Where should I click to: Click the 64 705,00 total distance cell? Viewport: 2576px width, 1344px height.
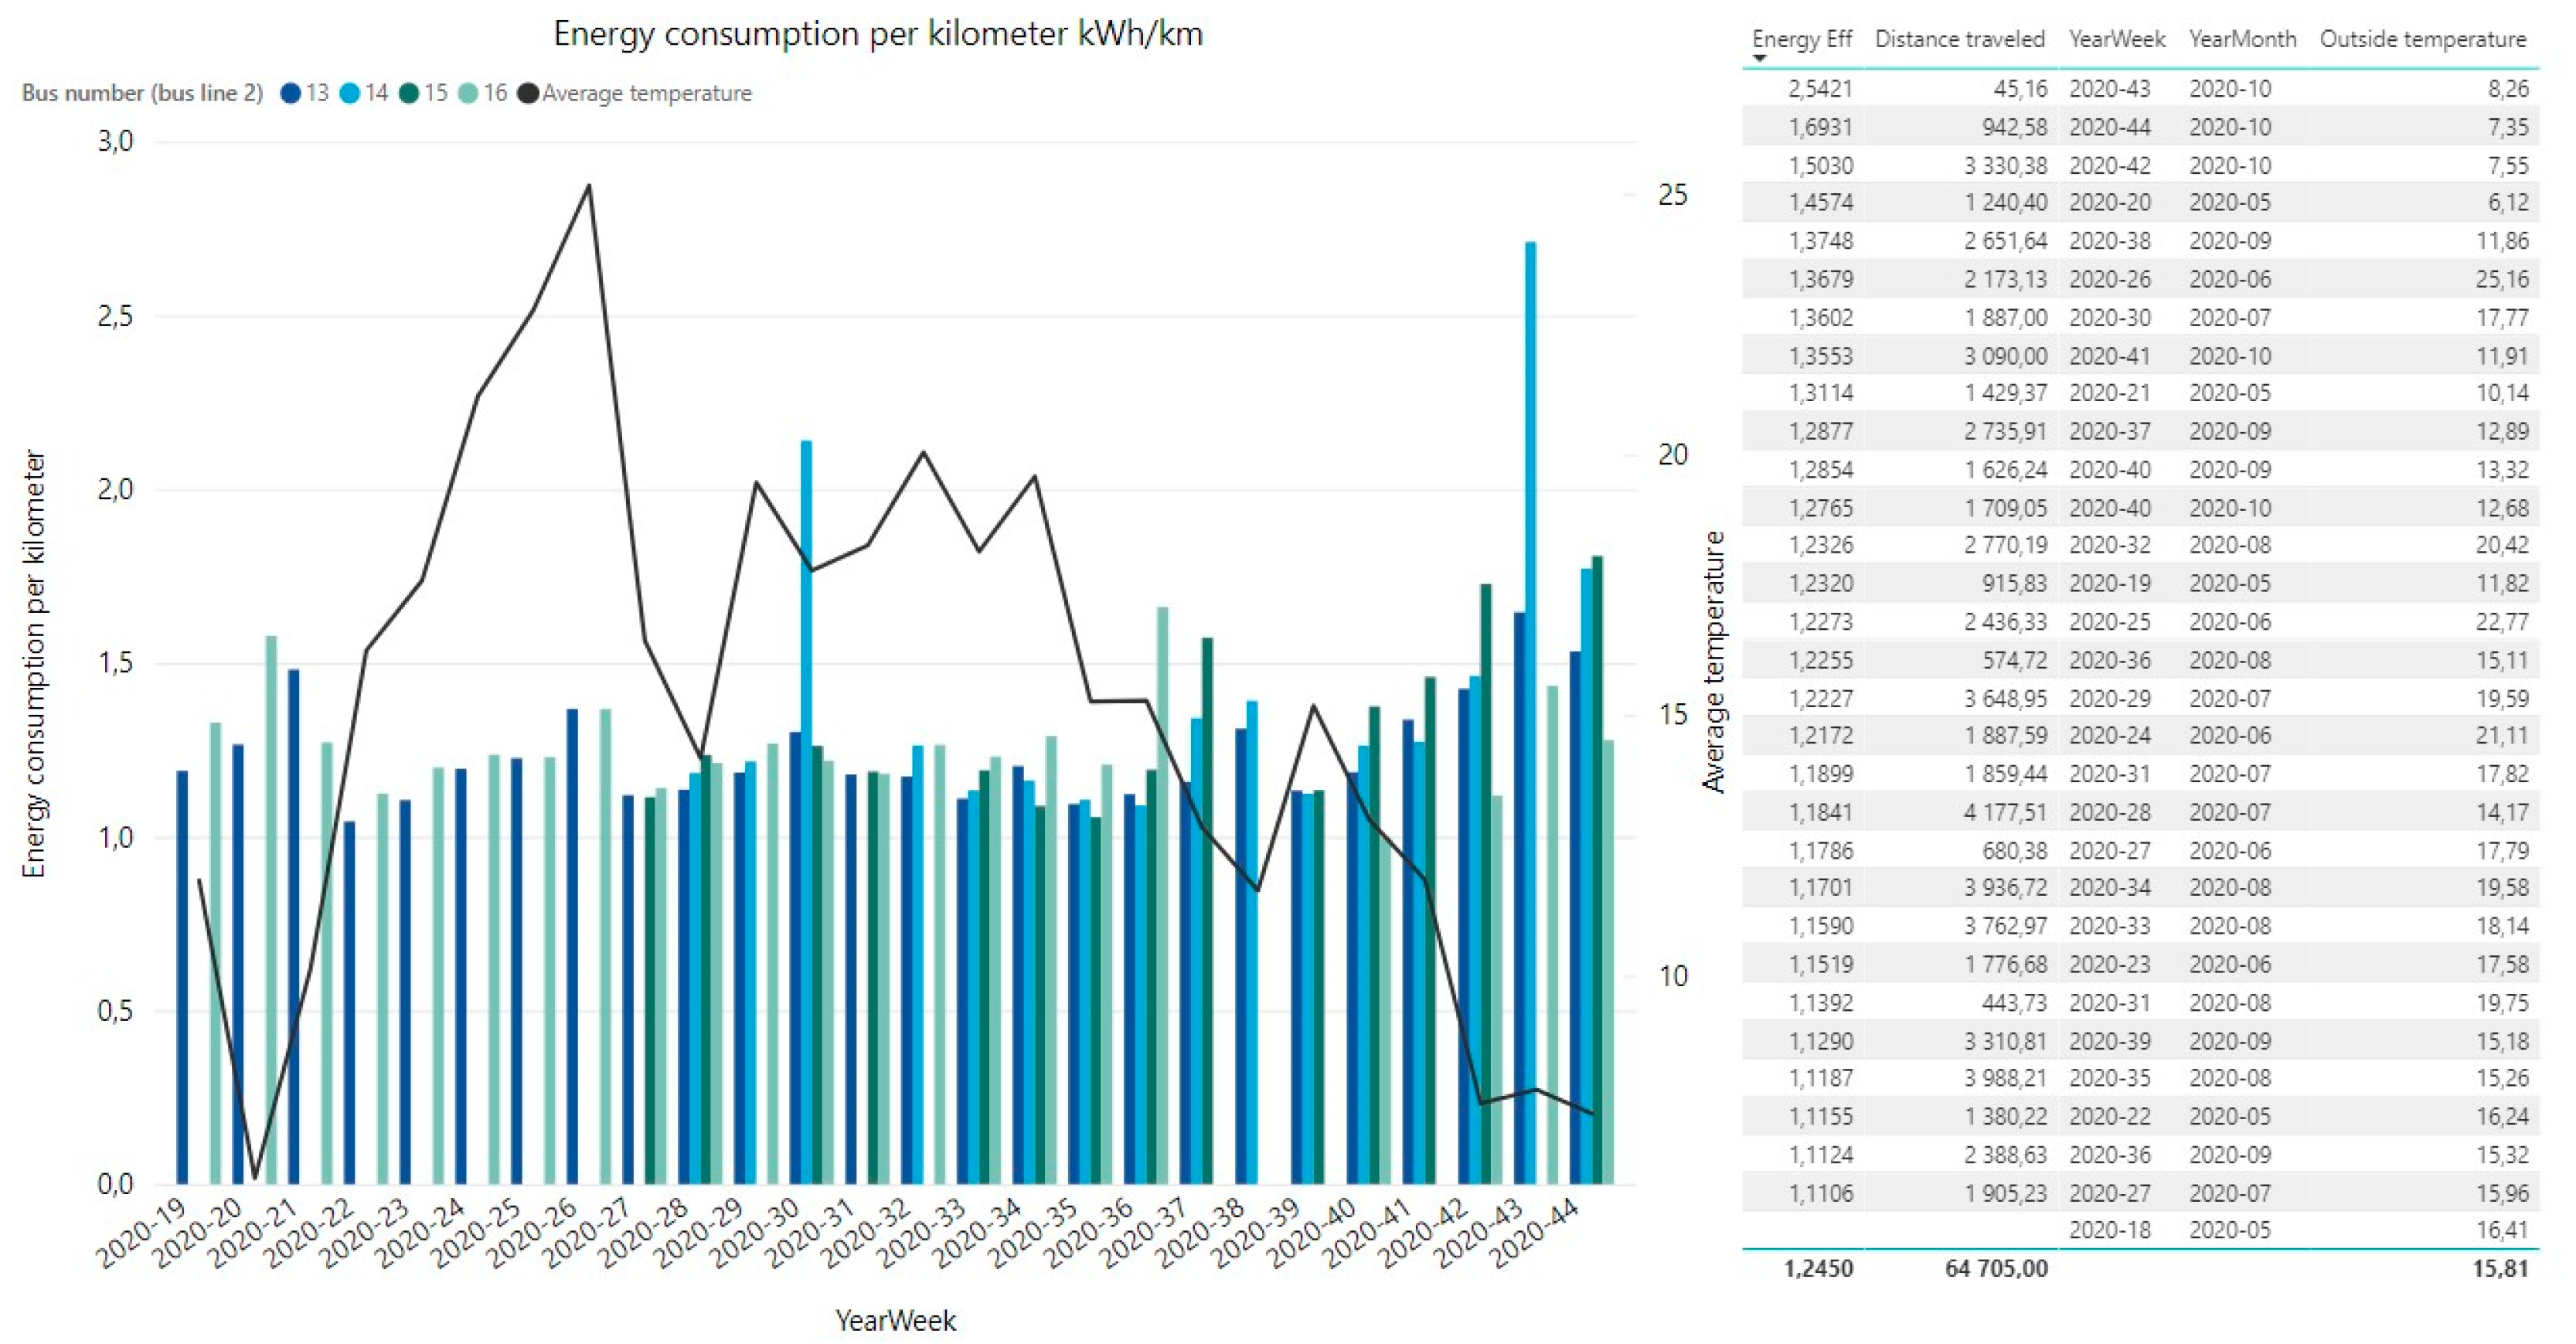pyautogui.click(x=1996, y=1269)
